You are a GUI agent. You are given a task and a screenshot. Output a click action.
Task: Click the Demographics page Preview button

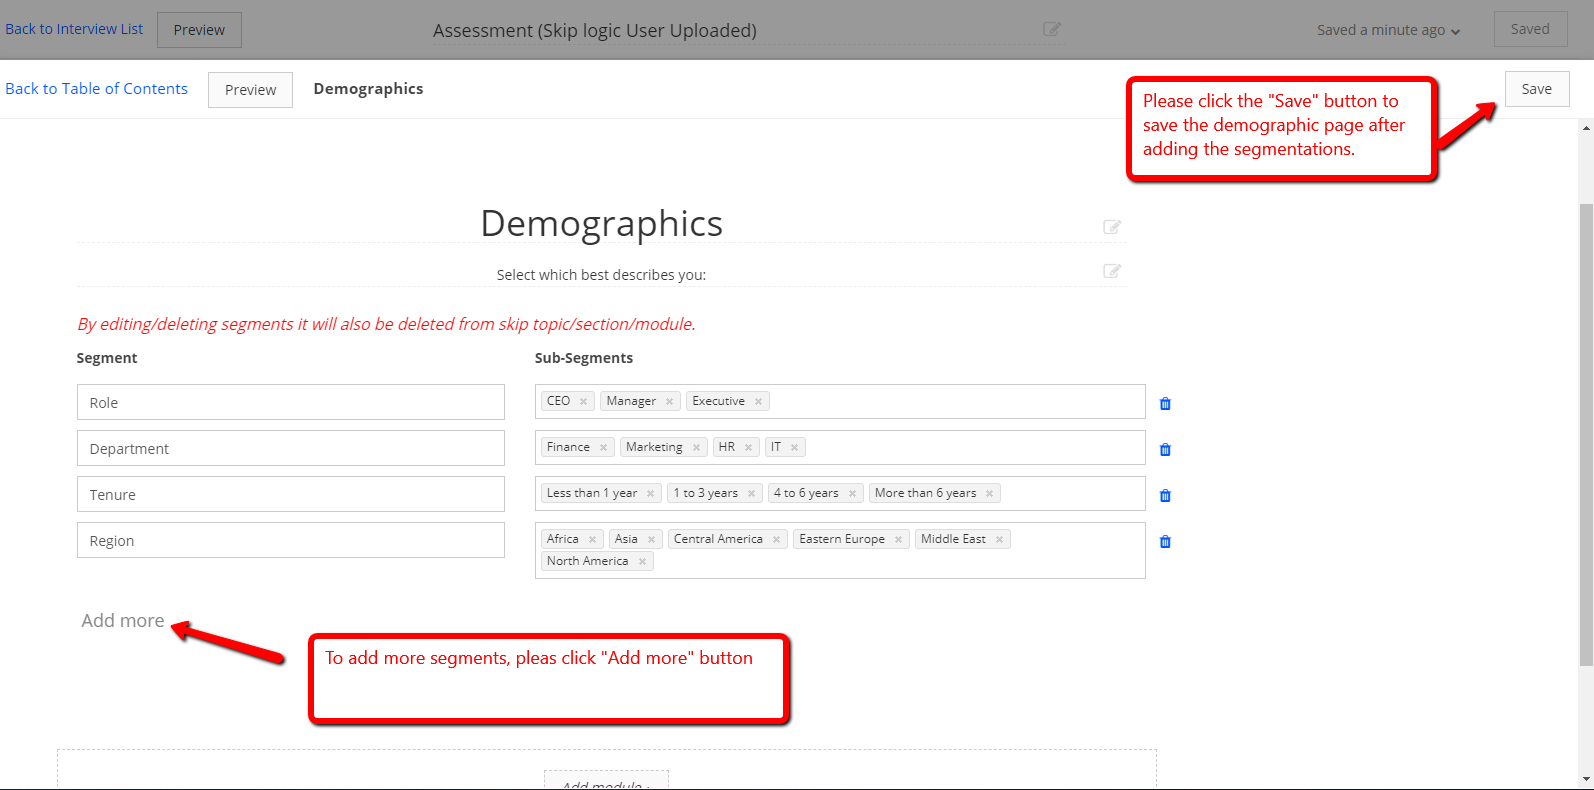(250, 90)
